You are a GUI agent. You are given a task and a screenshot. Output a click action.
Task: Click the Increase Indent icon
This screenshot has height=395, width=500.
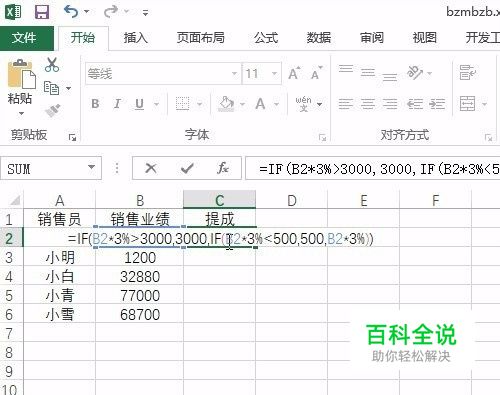point(437,104)
